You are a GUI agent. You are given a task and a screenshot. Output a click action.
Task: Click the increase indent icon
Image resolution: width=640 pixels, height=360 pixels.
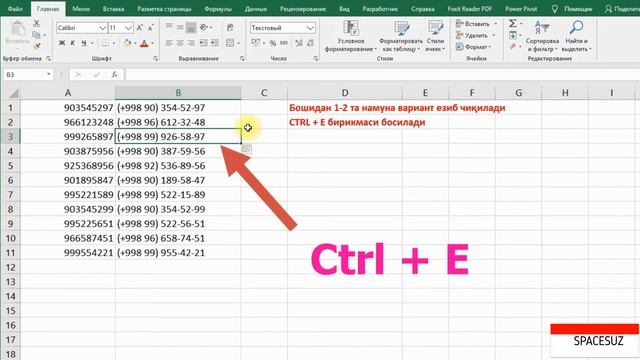point(214,43)
